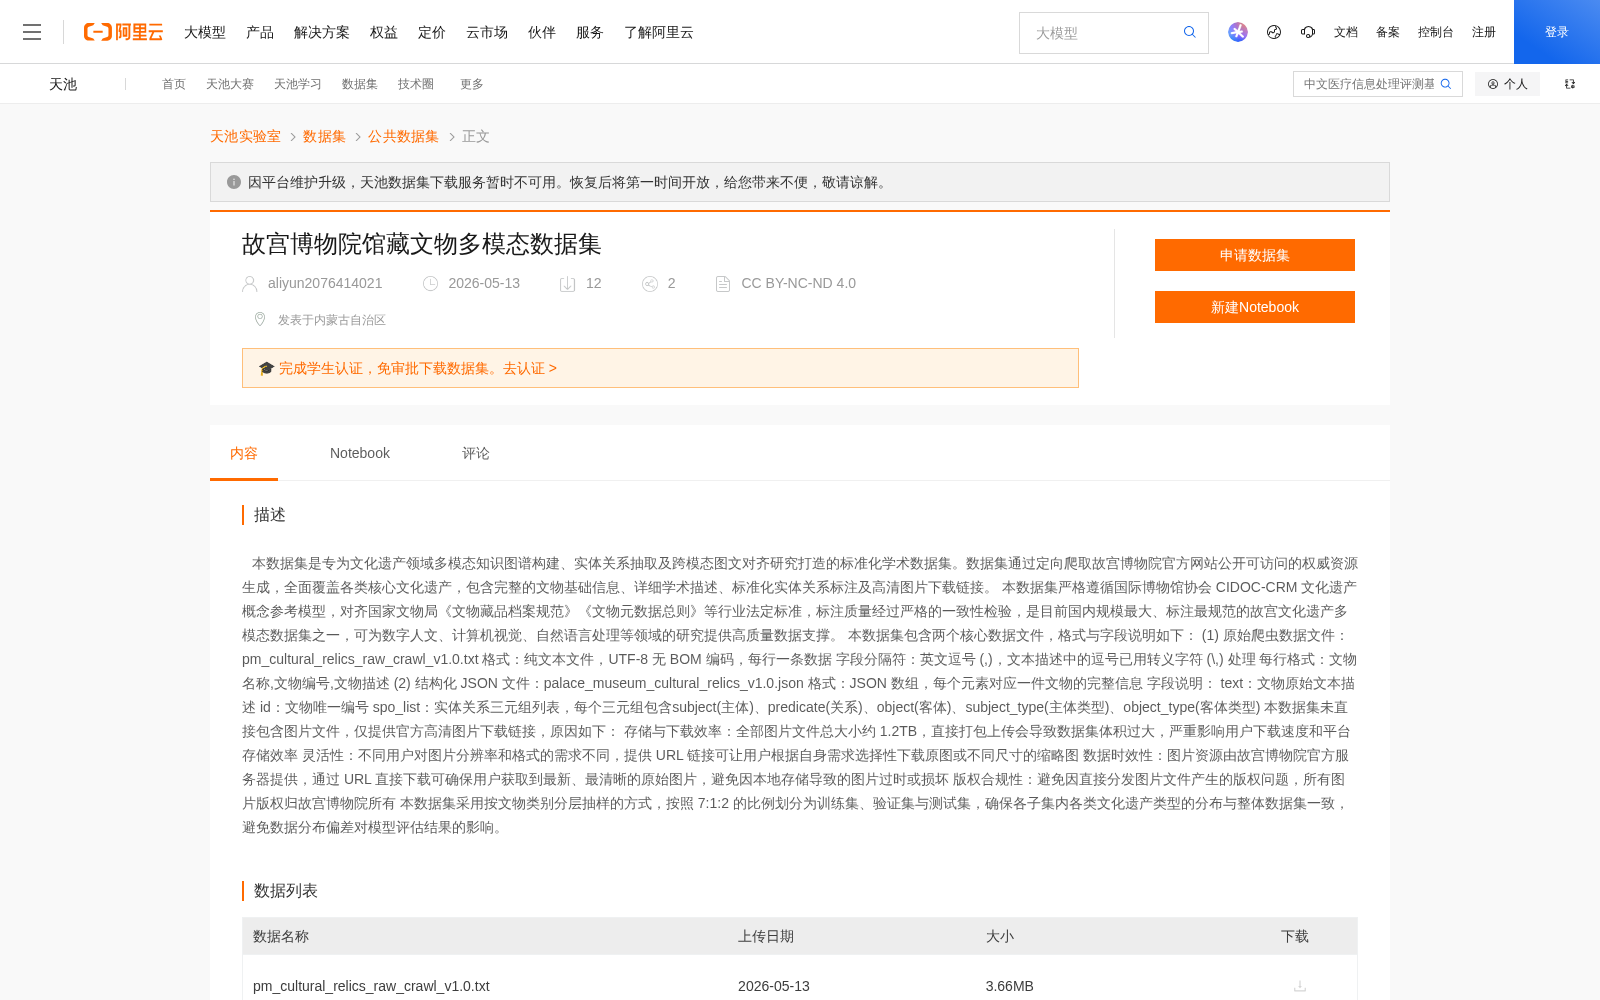Click the Aliyun logo
The height and width of the screenshot is (1000, 1600).
pos(123,32)
